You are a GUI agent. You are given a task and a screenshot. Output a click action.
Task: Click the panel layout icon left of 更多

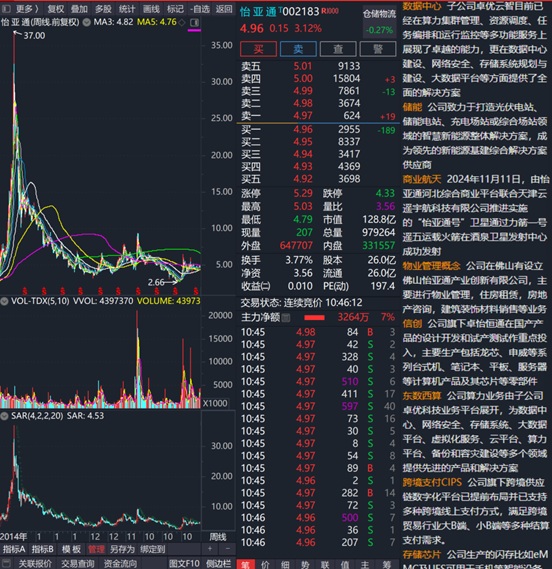point(6,9)
